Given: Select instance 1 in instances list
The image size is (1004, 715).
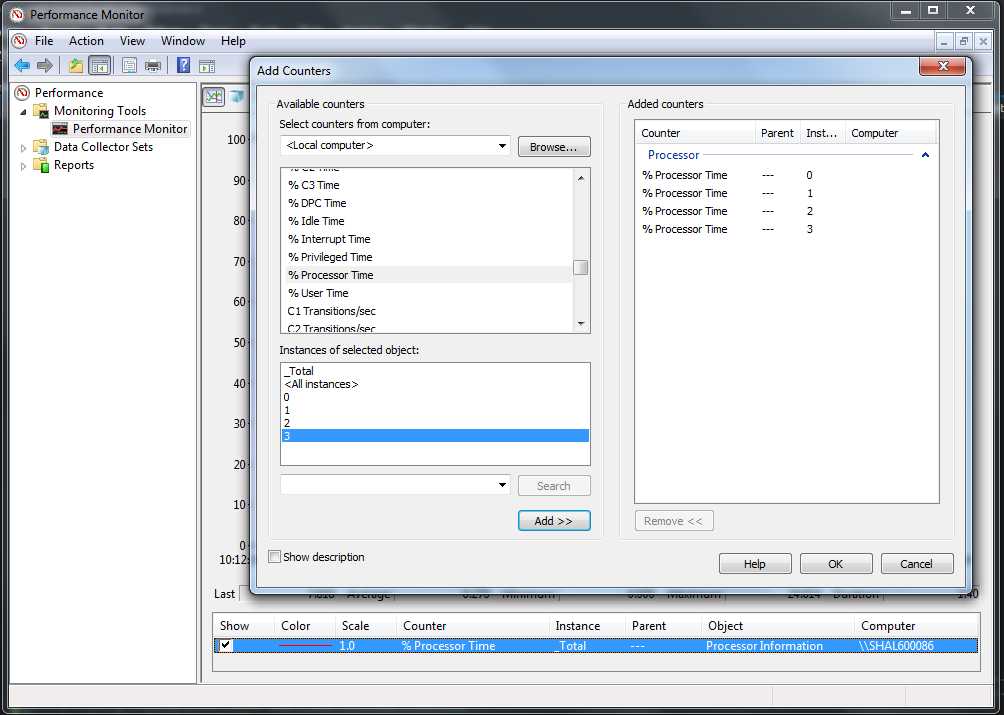Looking at the screenshot, I should pos(435,410).
